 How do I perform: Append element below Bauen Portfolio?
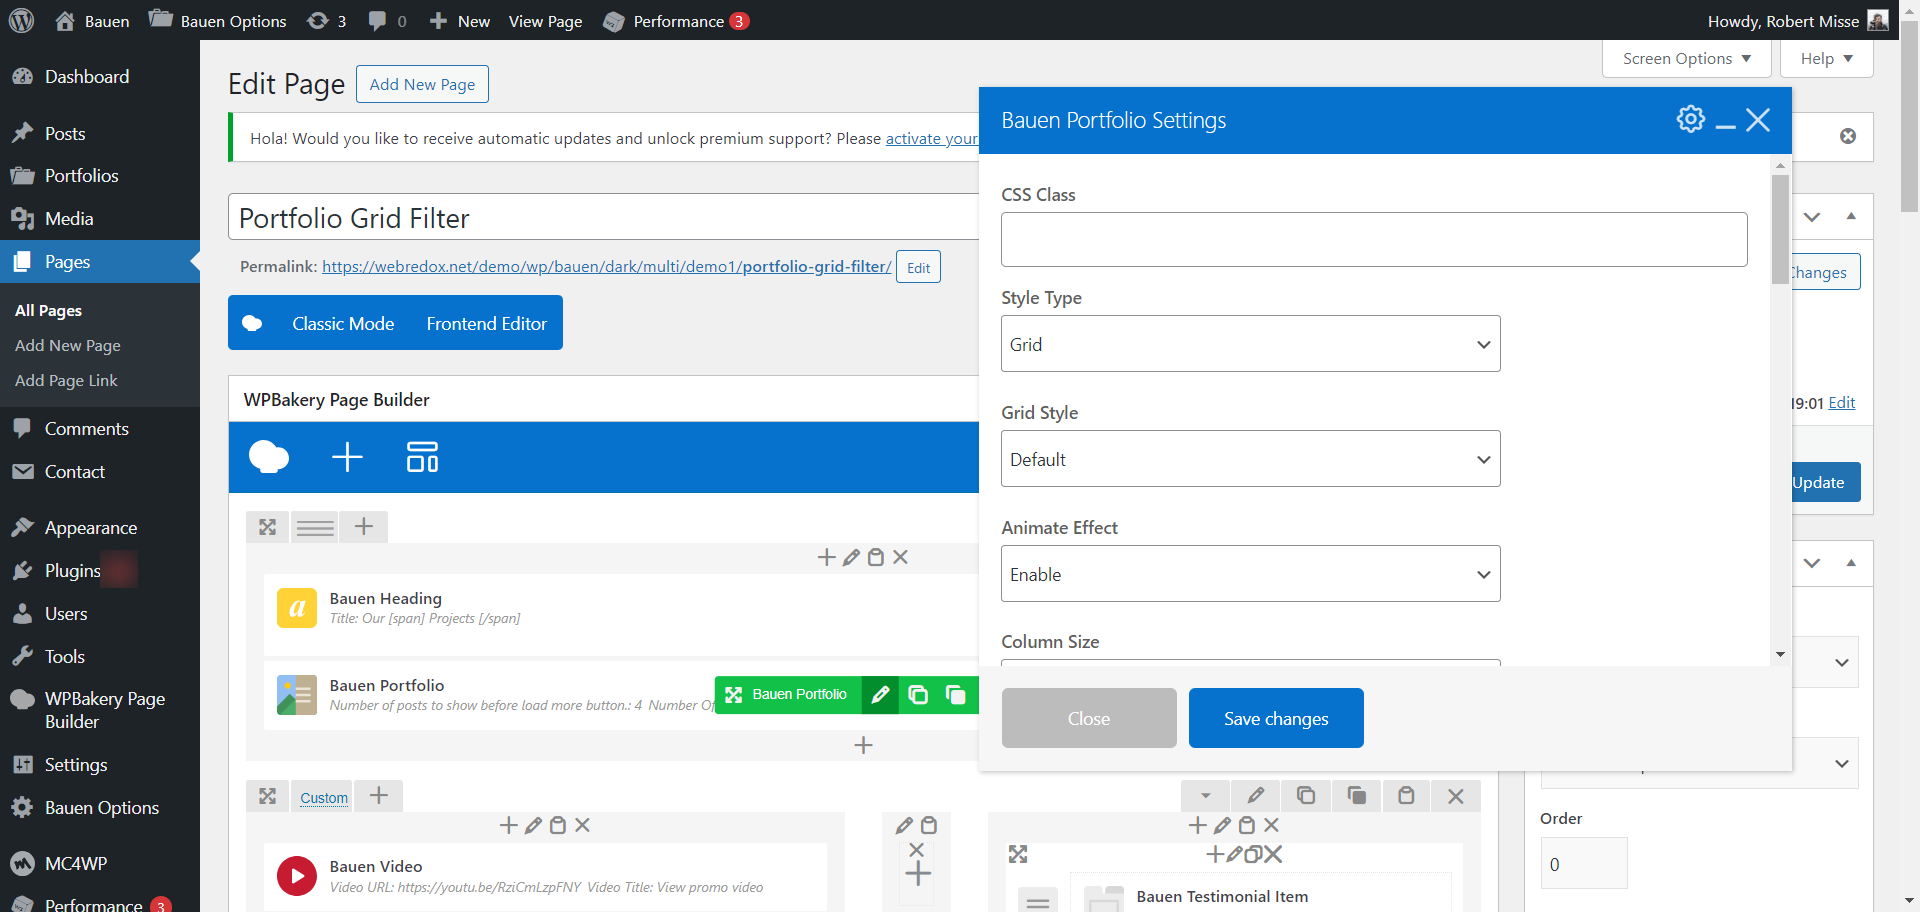coord(864,745)
